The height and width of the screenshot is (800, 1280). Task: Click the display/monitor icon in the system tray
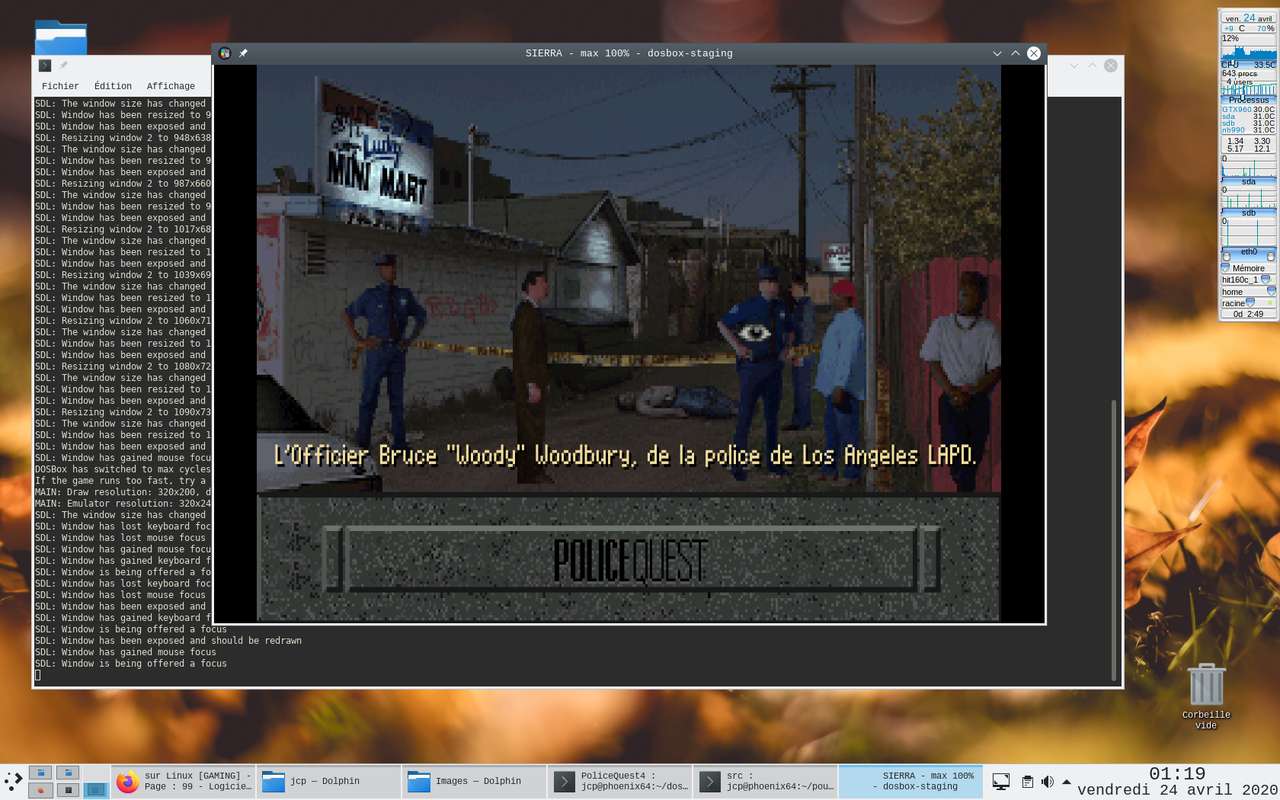(x=1001, y=782)
